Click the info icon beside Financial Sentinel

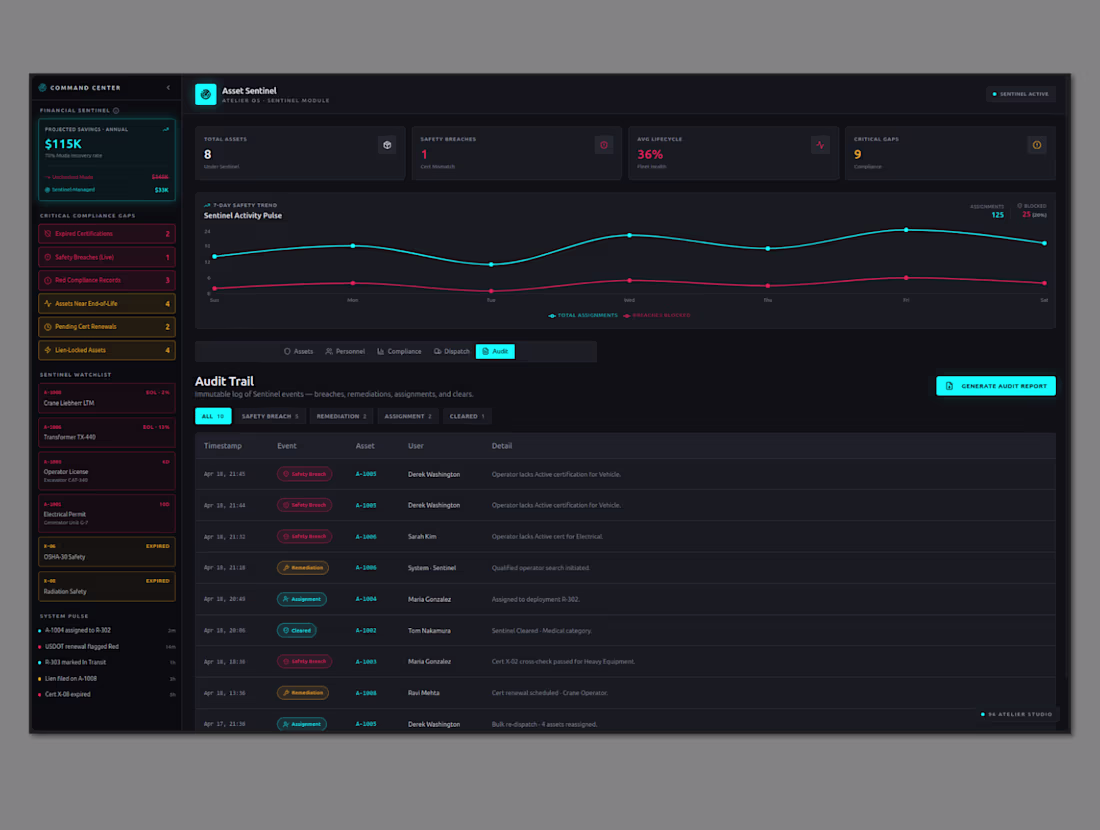(x=115, y=110)
